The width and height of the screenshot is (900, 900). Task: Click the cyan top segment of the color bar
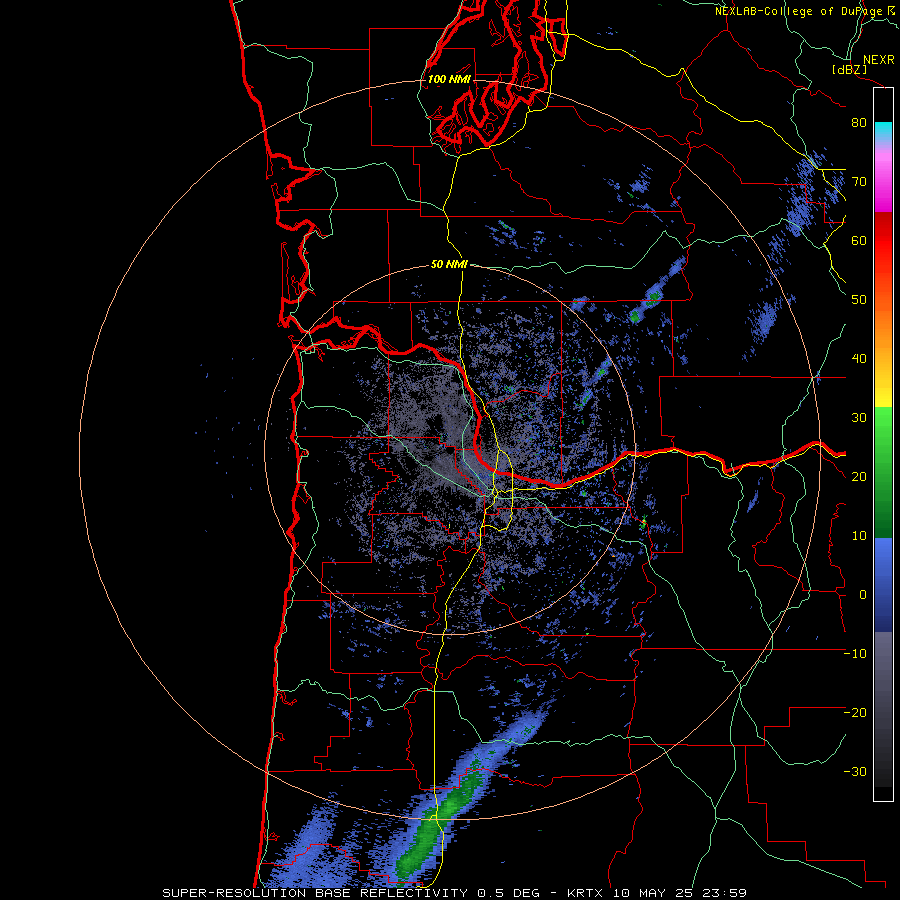coord(883,129)
